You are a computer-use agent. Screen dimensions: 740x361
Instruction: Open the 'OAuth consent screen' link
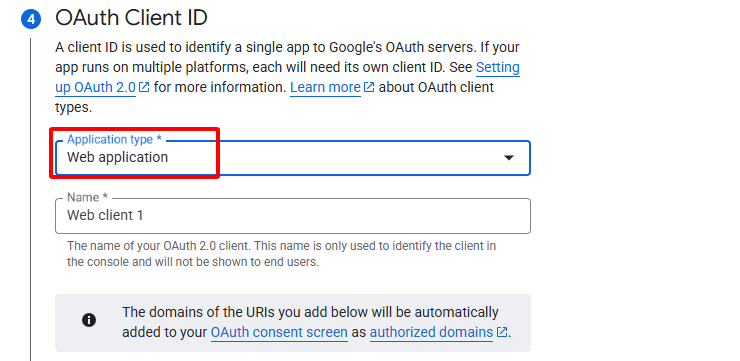click(279, 332)
